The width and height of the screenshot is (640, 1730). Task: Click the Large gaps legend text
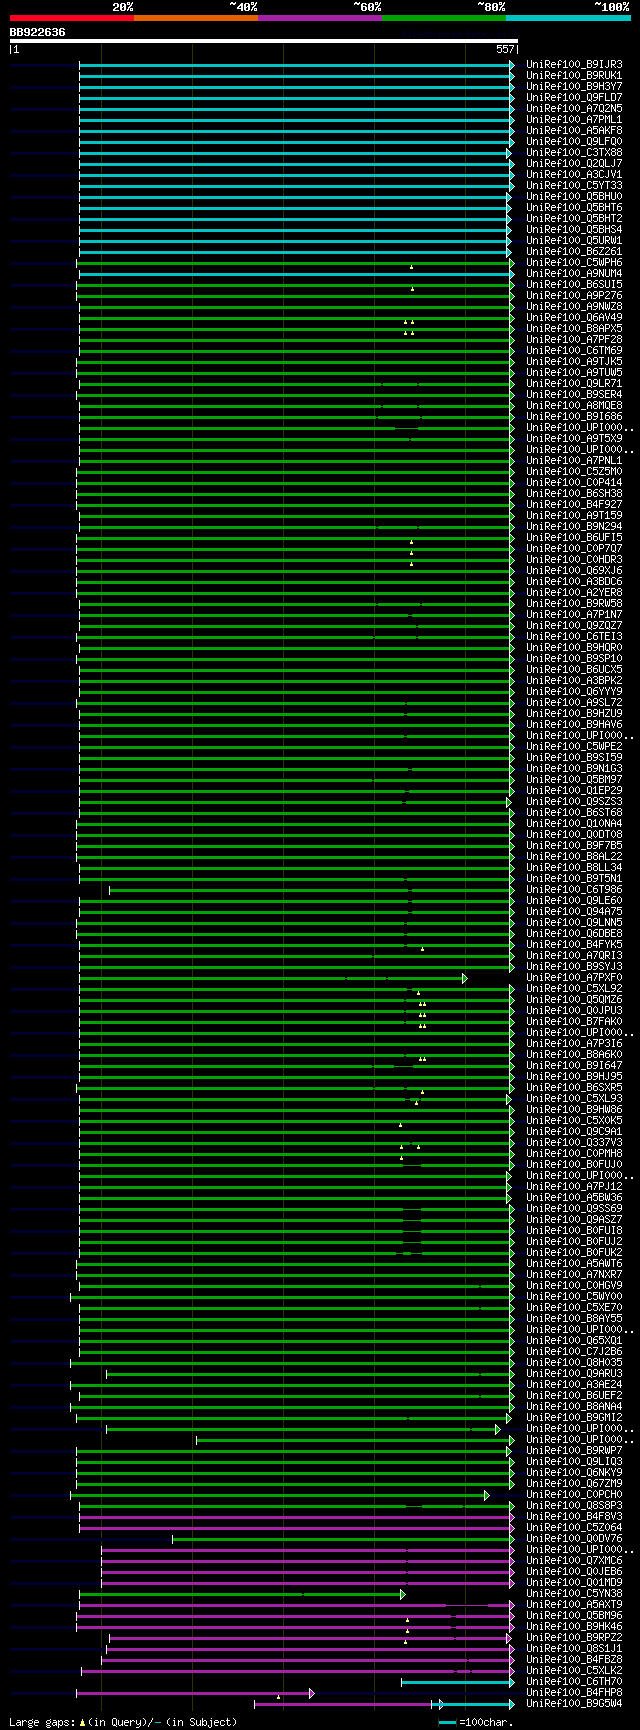coord(123,1722)
